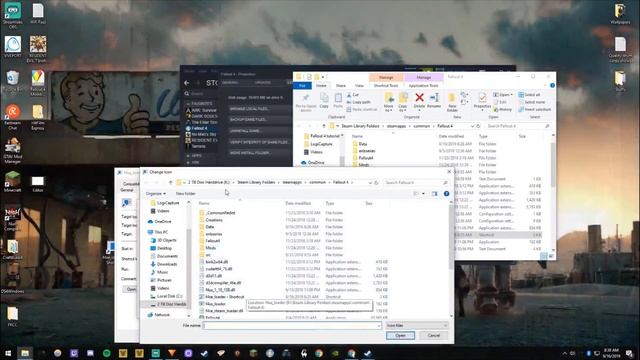The image size is (640, 360).
Task: Select the _CommonRedist folder in Change Icon
Action: point(217,213)
